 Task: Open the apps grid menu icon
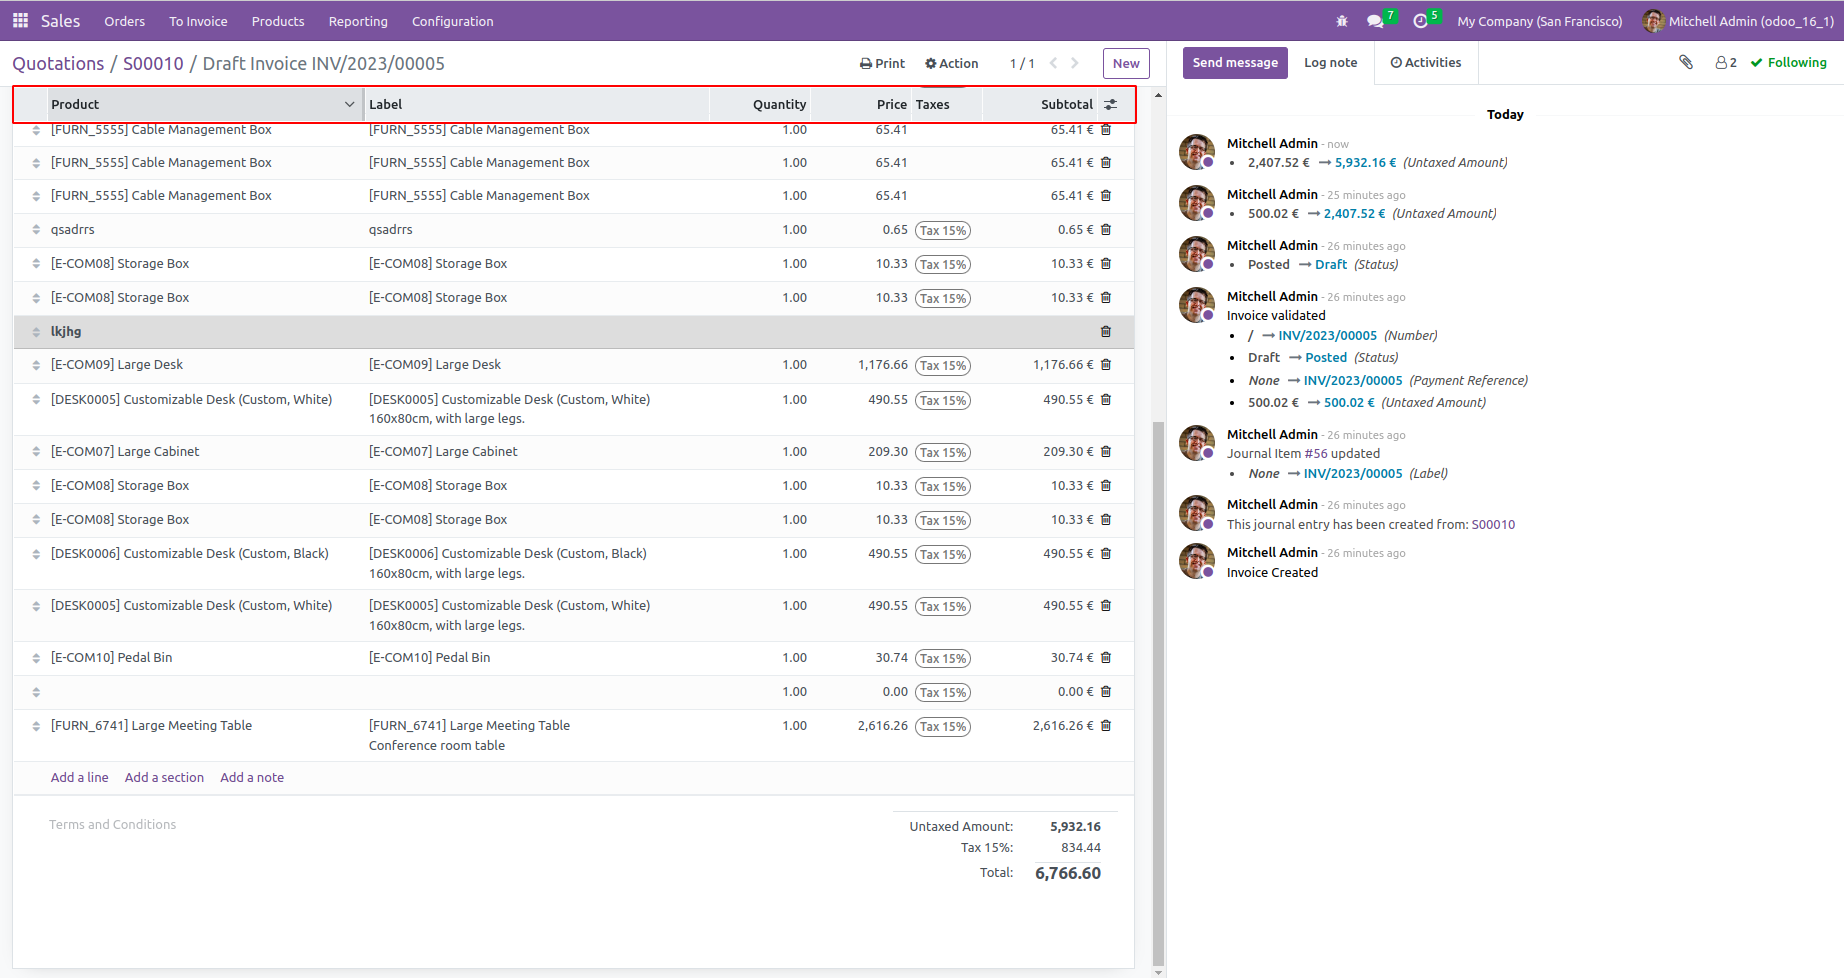coord(20,21)
